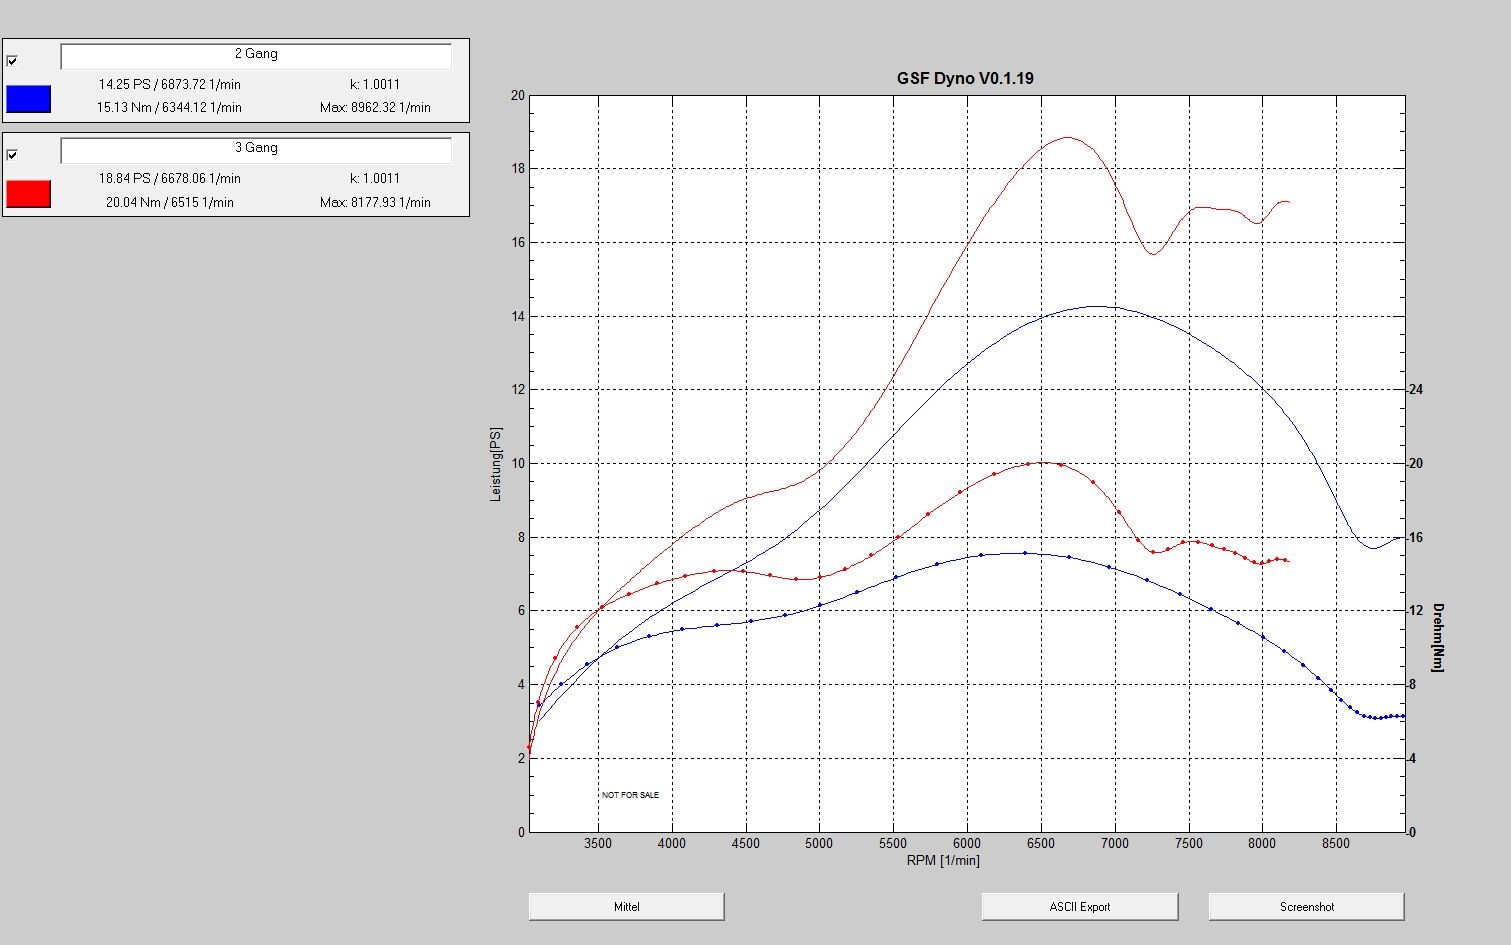This screenshot has width=1511, height=945.
Task: Click the blue color swatch for 2 Gang
Action: coord(28,99)
